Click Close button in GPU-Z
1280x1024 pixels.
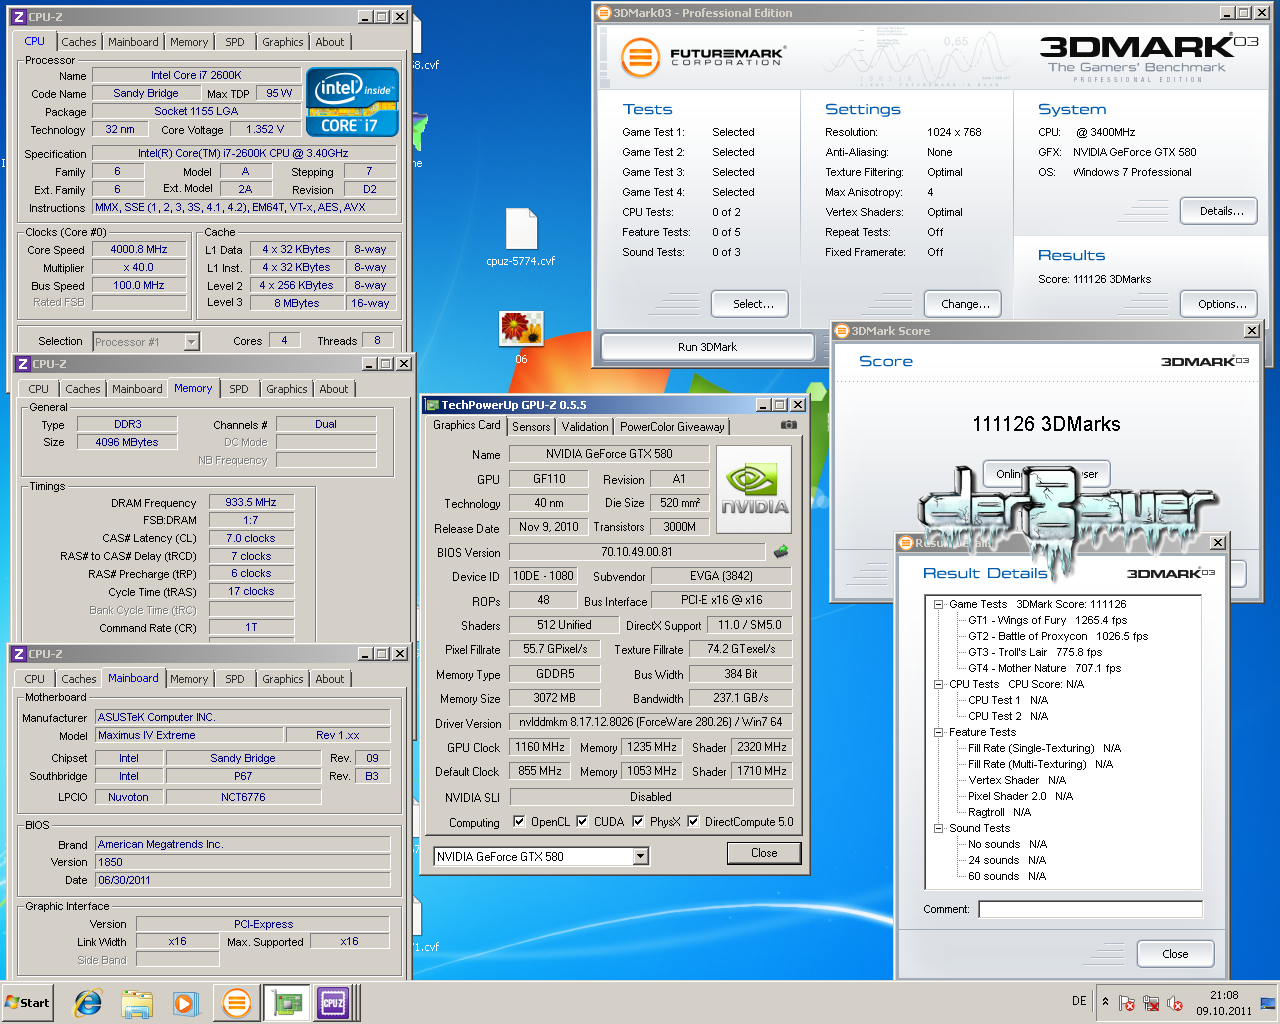coord(764,853)
